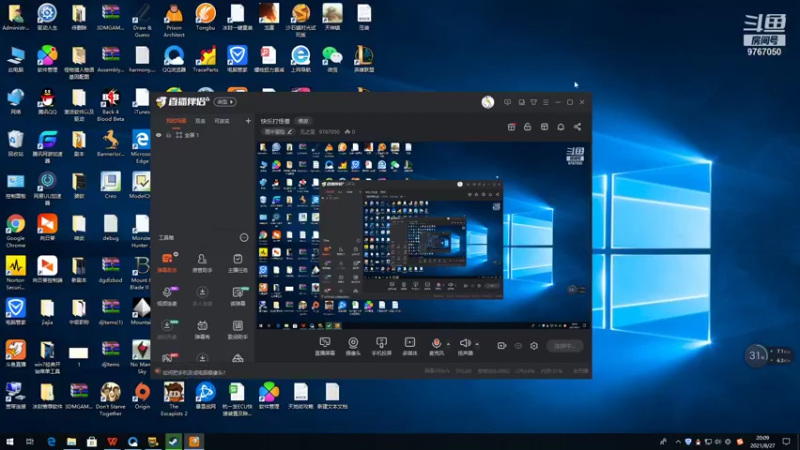Click the taskbar clock
Viewport: 800px width, 450px height.
tap(763, 442)
